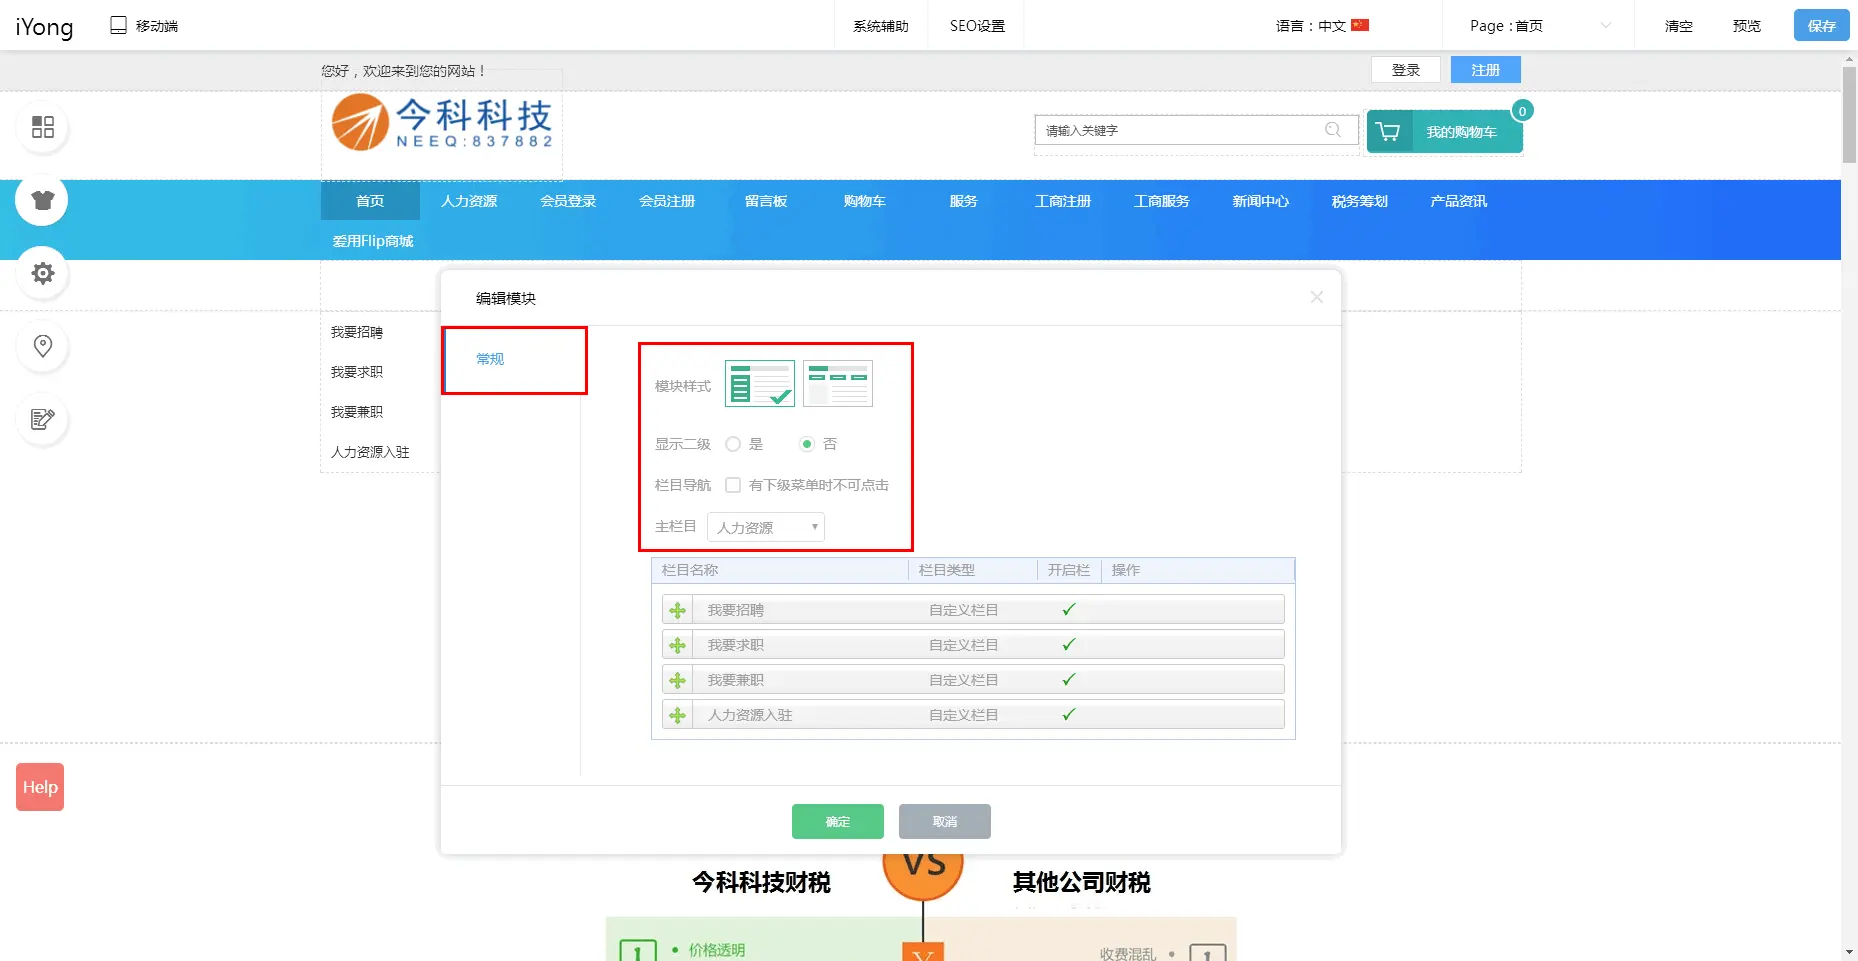The height and width of the screenshot is (961, 1858).
Task: Select the 常规 tab in dialog
Action: [490, 359]
